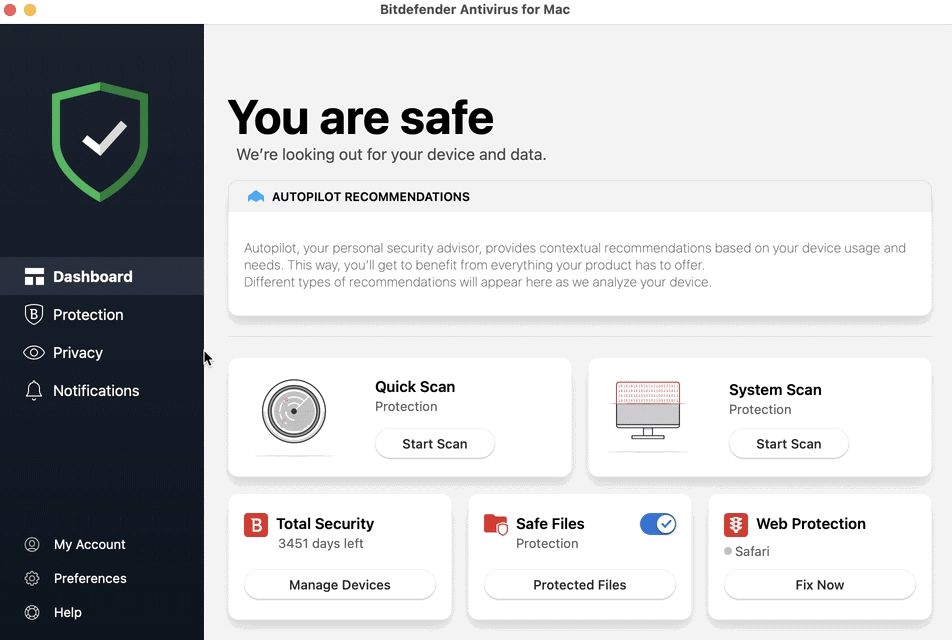Click the Web Protection traffic light icon

click(x=736, y=525)
